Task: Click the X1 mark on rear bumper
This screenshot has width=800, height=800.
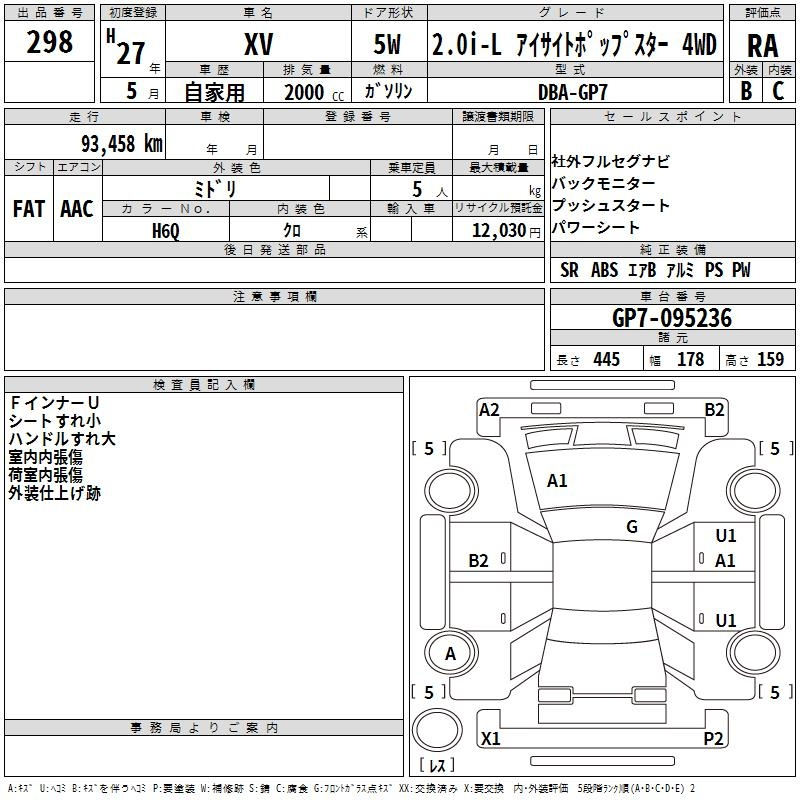Action: pos(490,738)
